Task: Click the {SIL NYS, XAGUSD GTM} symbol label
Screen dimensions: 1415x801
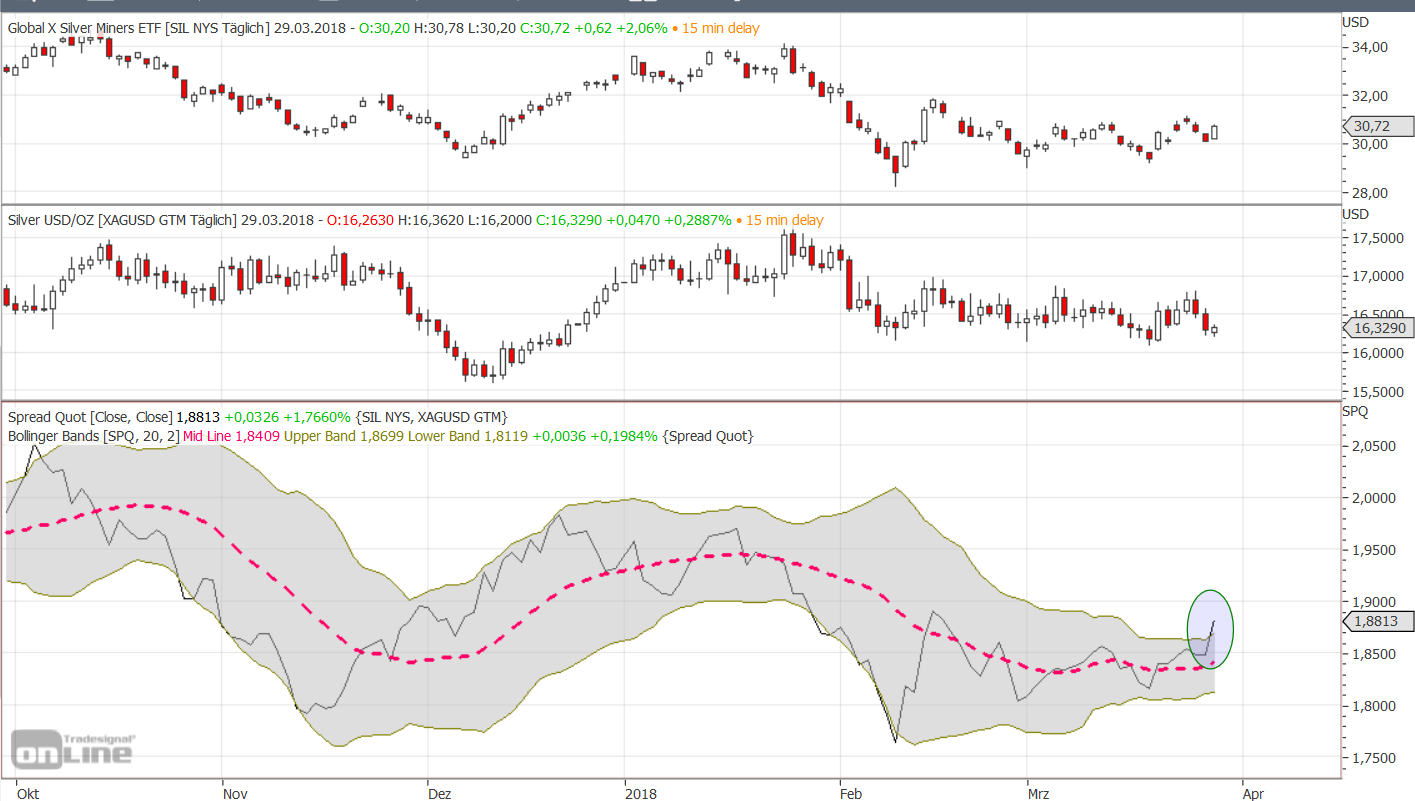Action: [x=433, y=416]
